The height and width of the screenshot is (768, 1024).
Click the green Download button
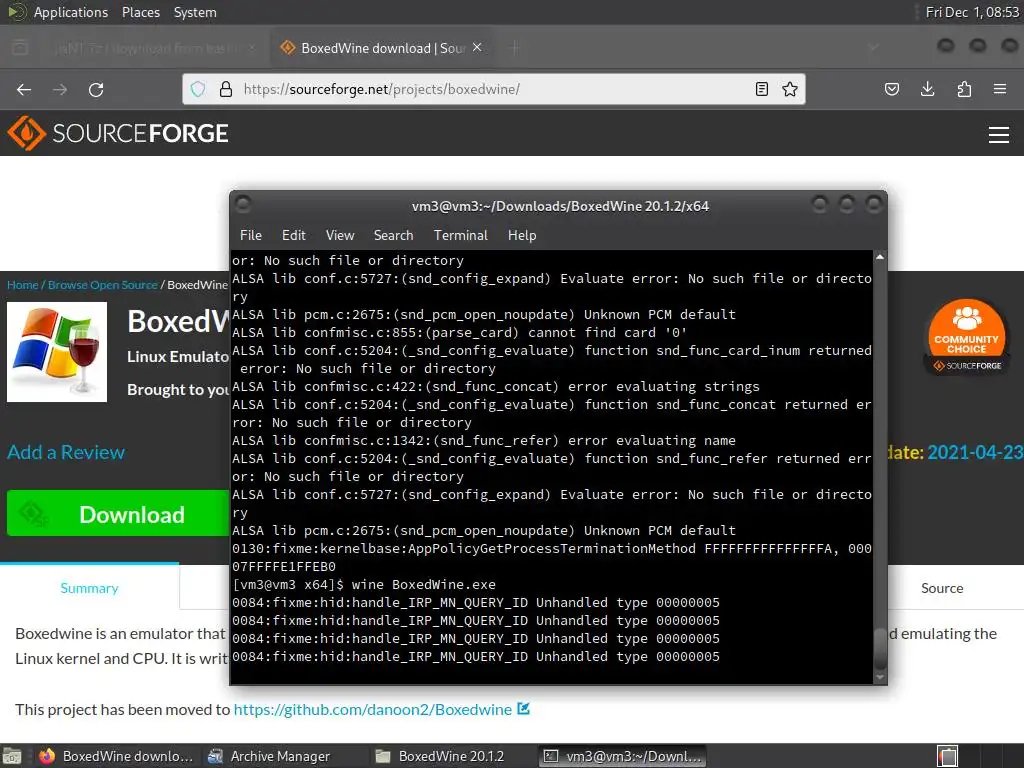coord(118,514)
